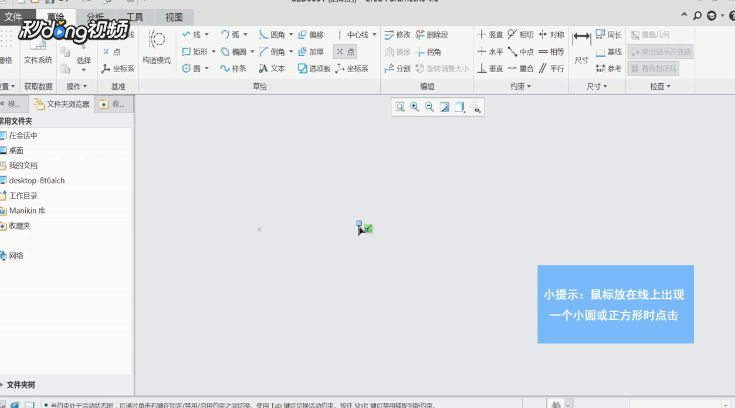Expand the Constraint (约束) group dropdown
This screenshot has height=408, width=735.
click(520, 86)
